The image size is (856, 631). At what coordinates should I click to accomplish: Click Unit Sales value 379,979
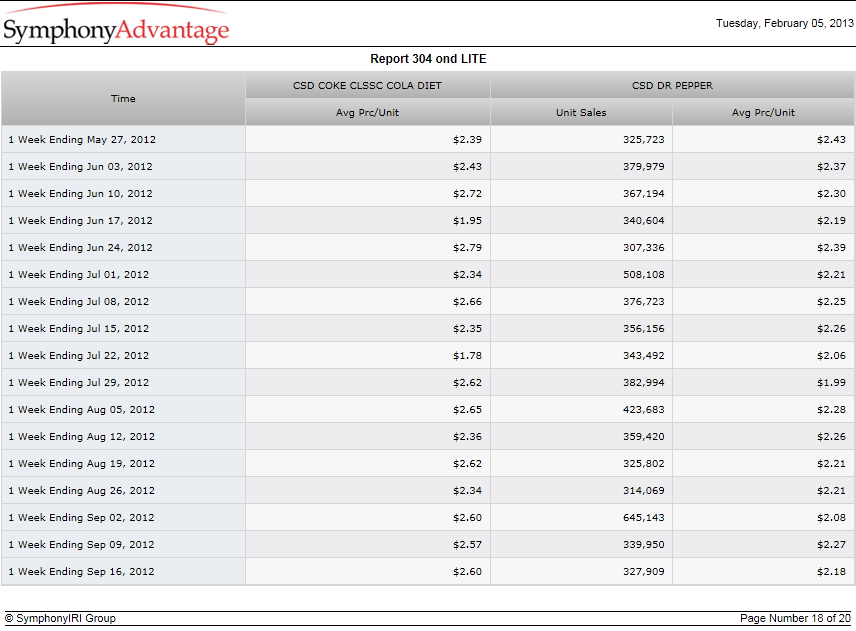[x=644, y=166]
